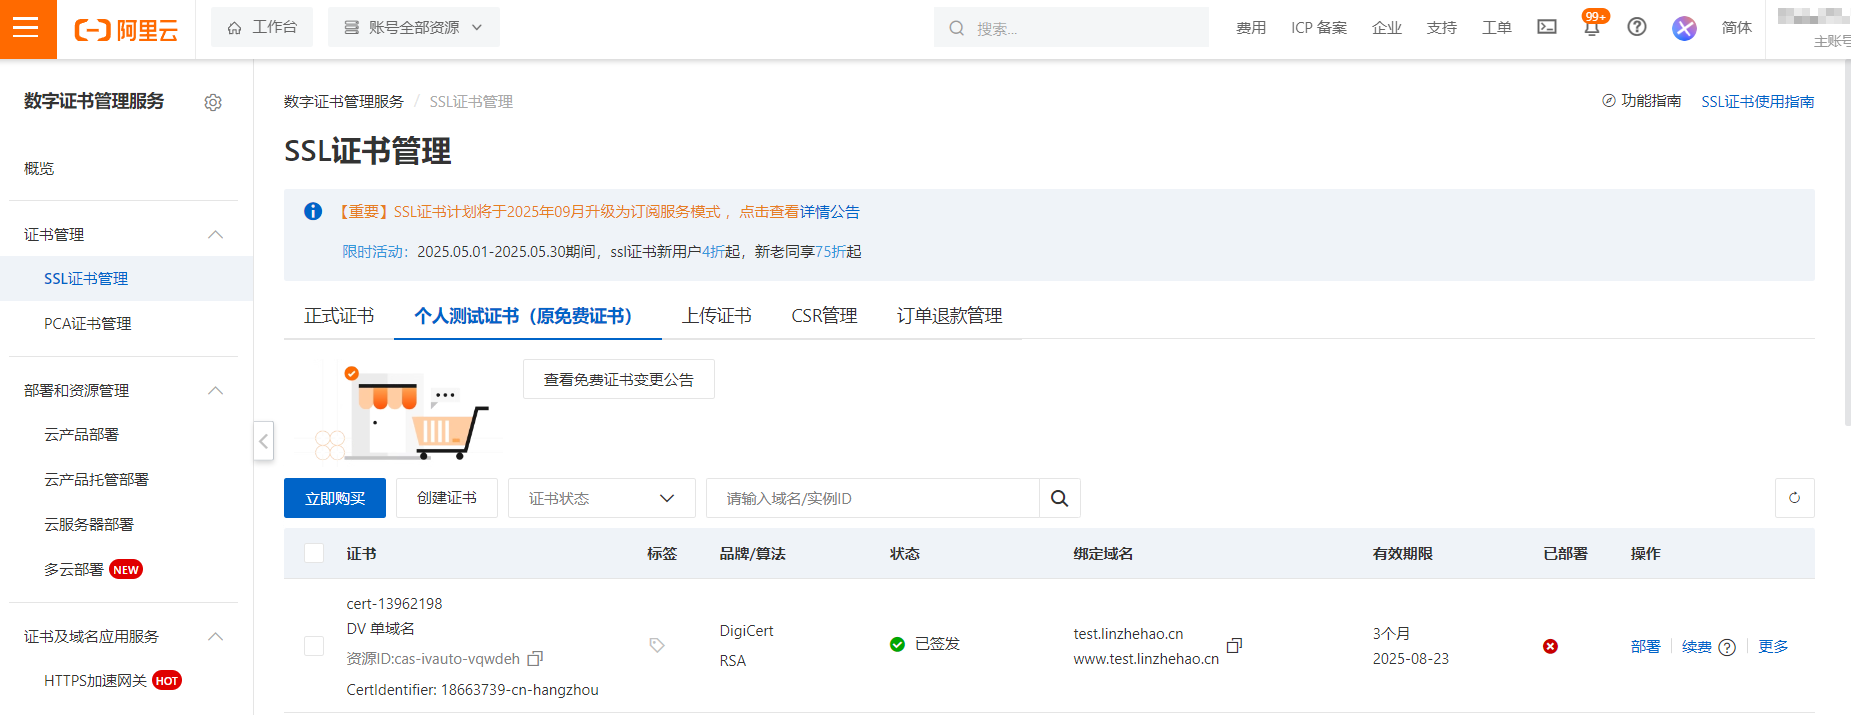The width and height of the screenshot is (1851, 715).
Task: Open 云产品部署 in sidebar
Action: (x=81, y=435)
